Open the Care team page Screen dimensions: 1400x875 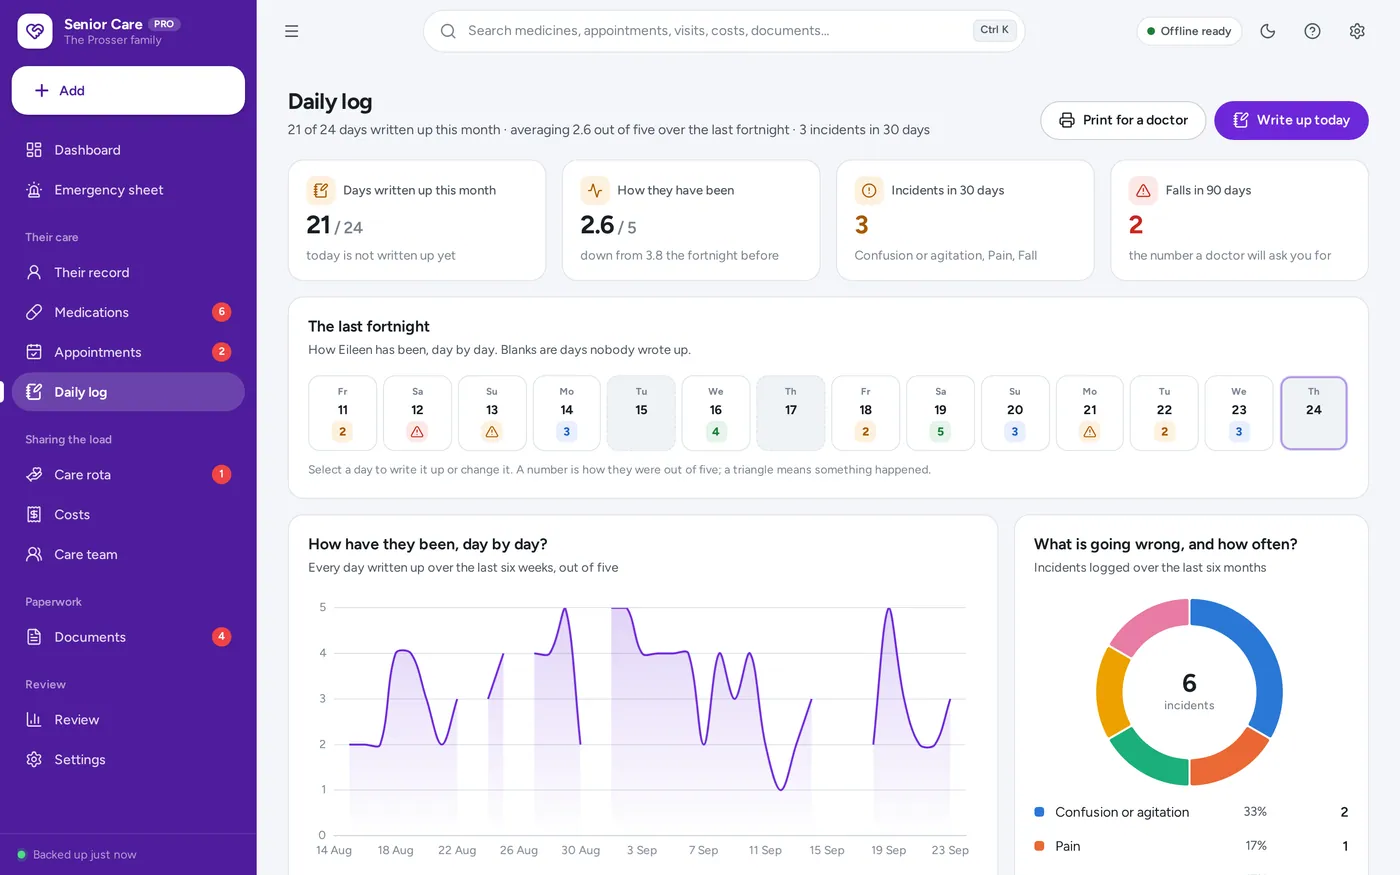coord(128,554)
